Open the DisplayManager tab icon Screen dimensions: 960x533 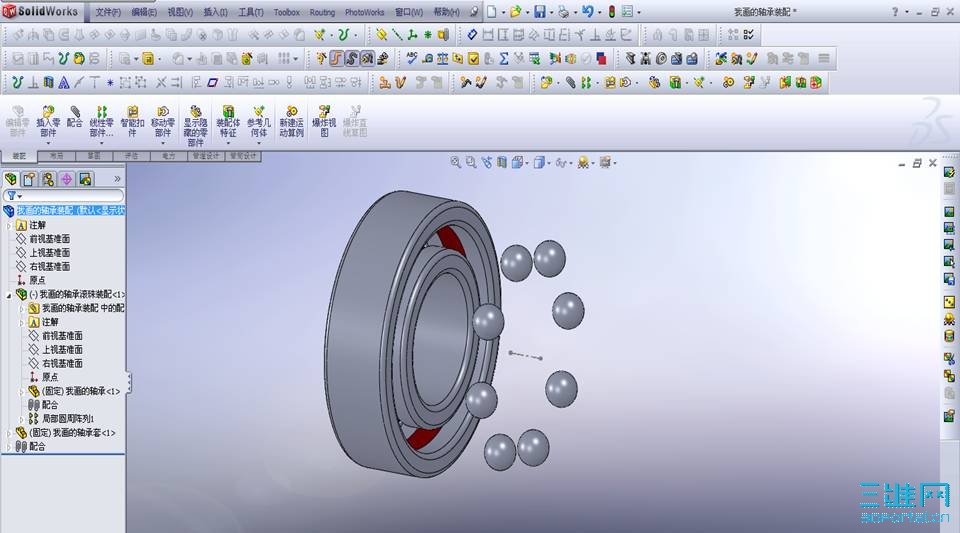click(x=85, y=179)
